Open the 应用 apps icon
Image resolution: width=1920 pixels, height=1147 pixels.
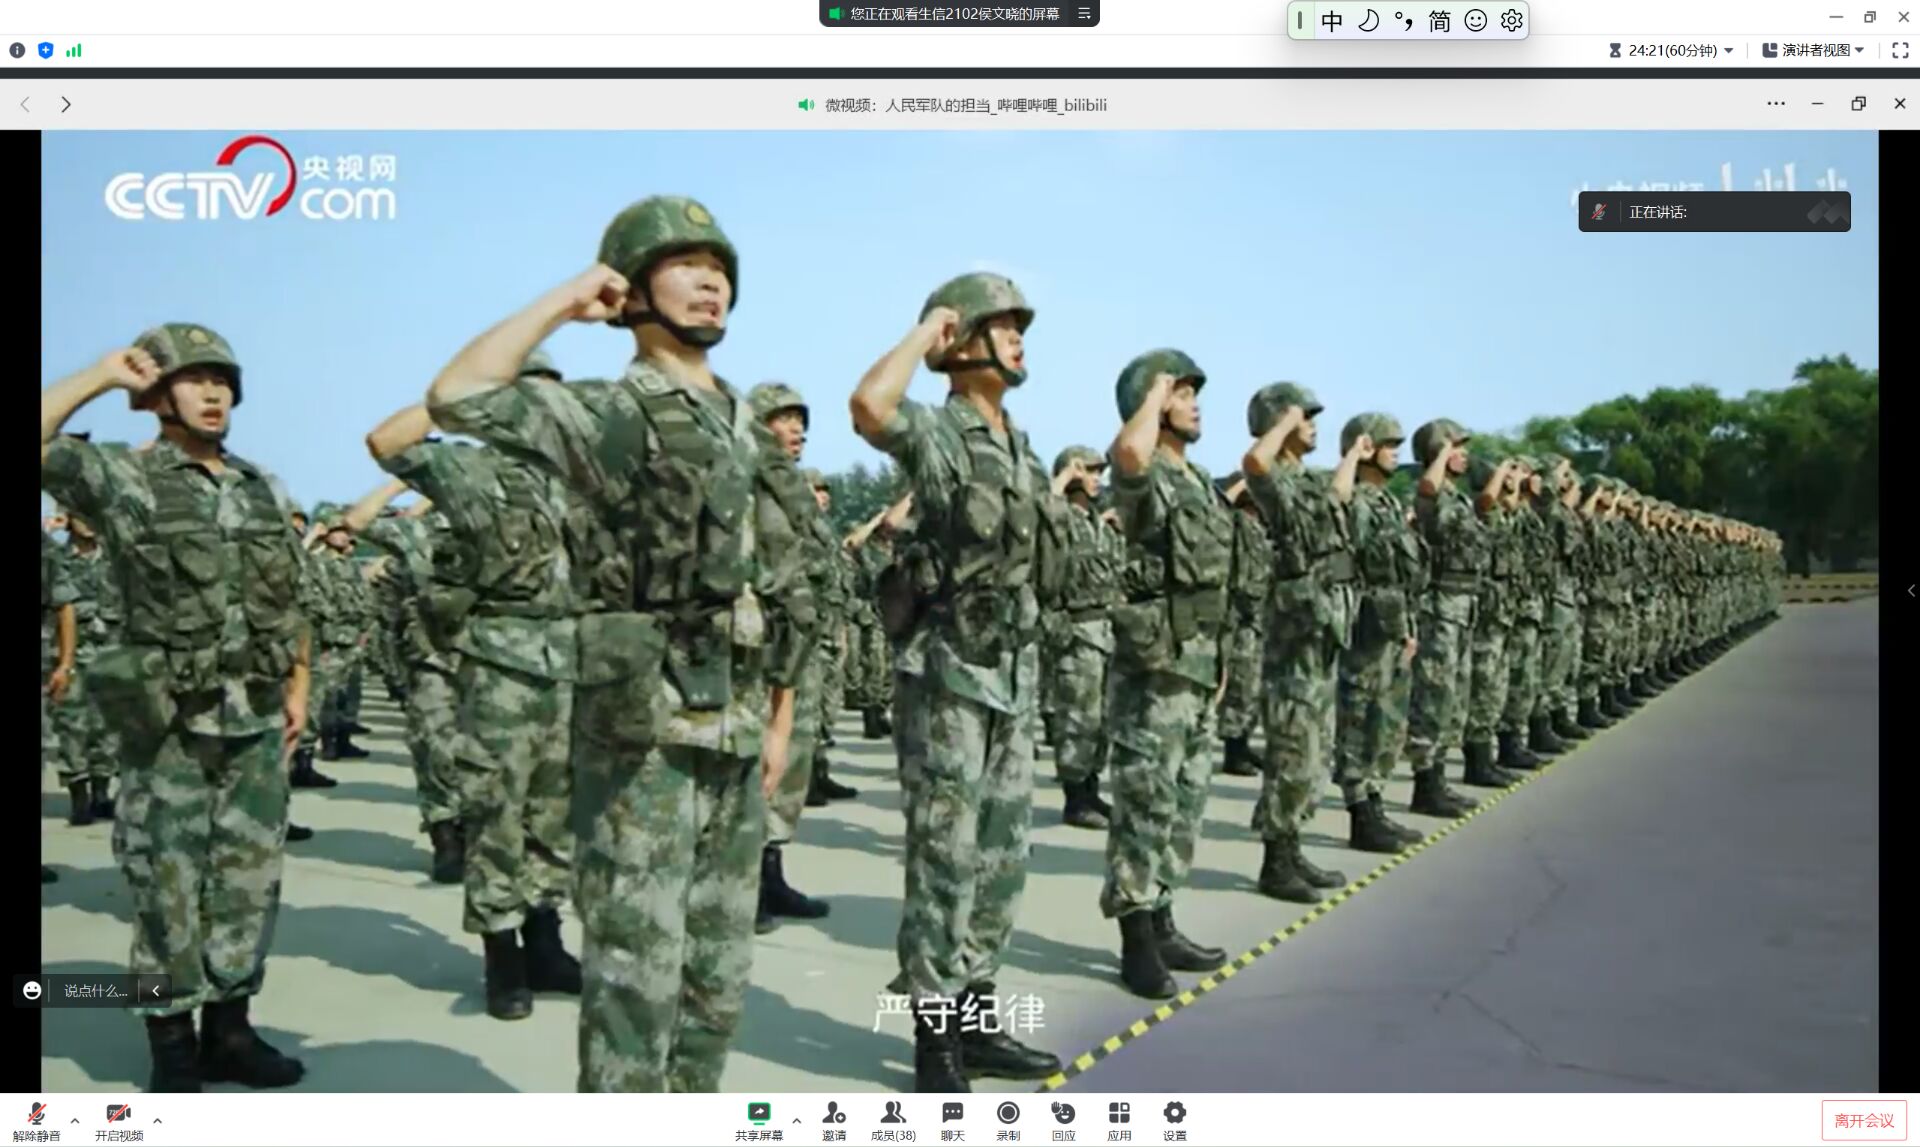click(x=1119, y=1121)
